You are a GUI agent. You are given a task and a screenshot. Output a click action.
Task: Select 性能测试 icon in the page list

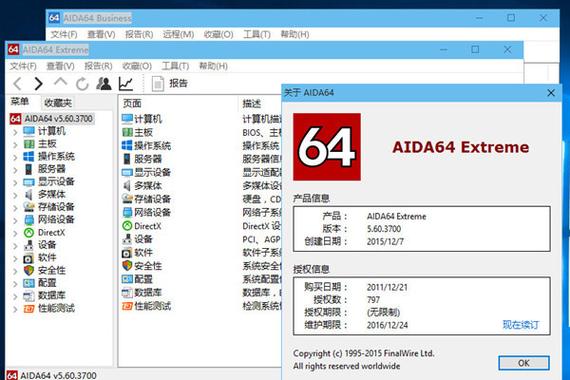pos(127,306)
